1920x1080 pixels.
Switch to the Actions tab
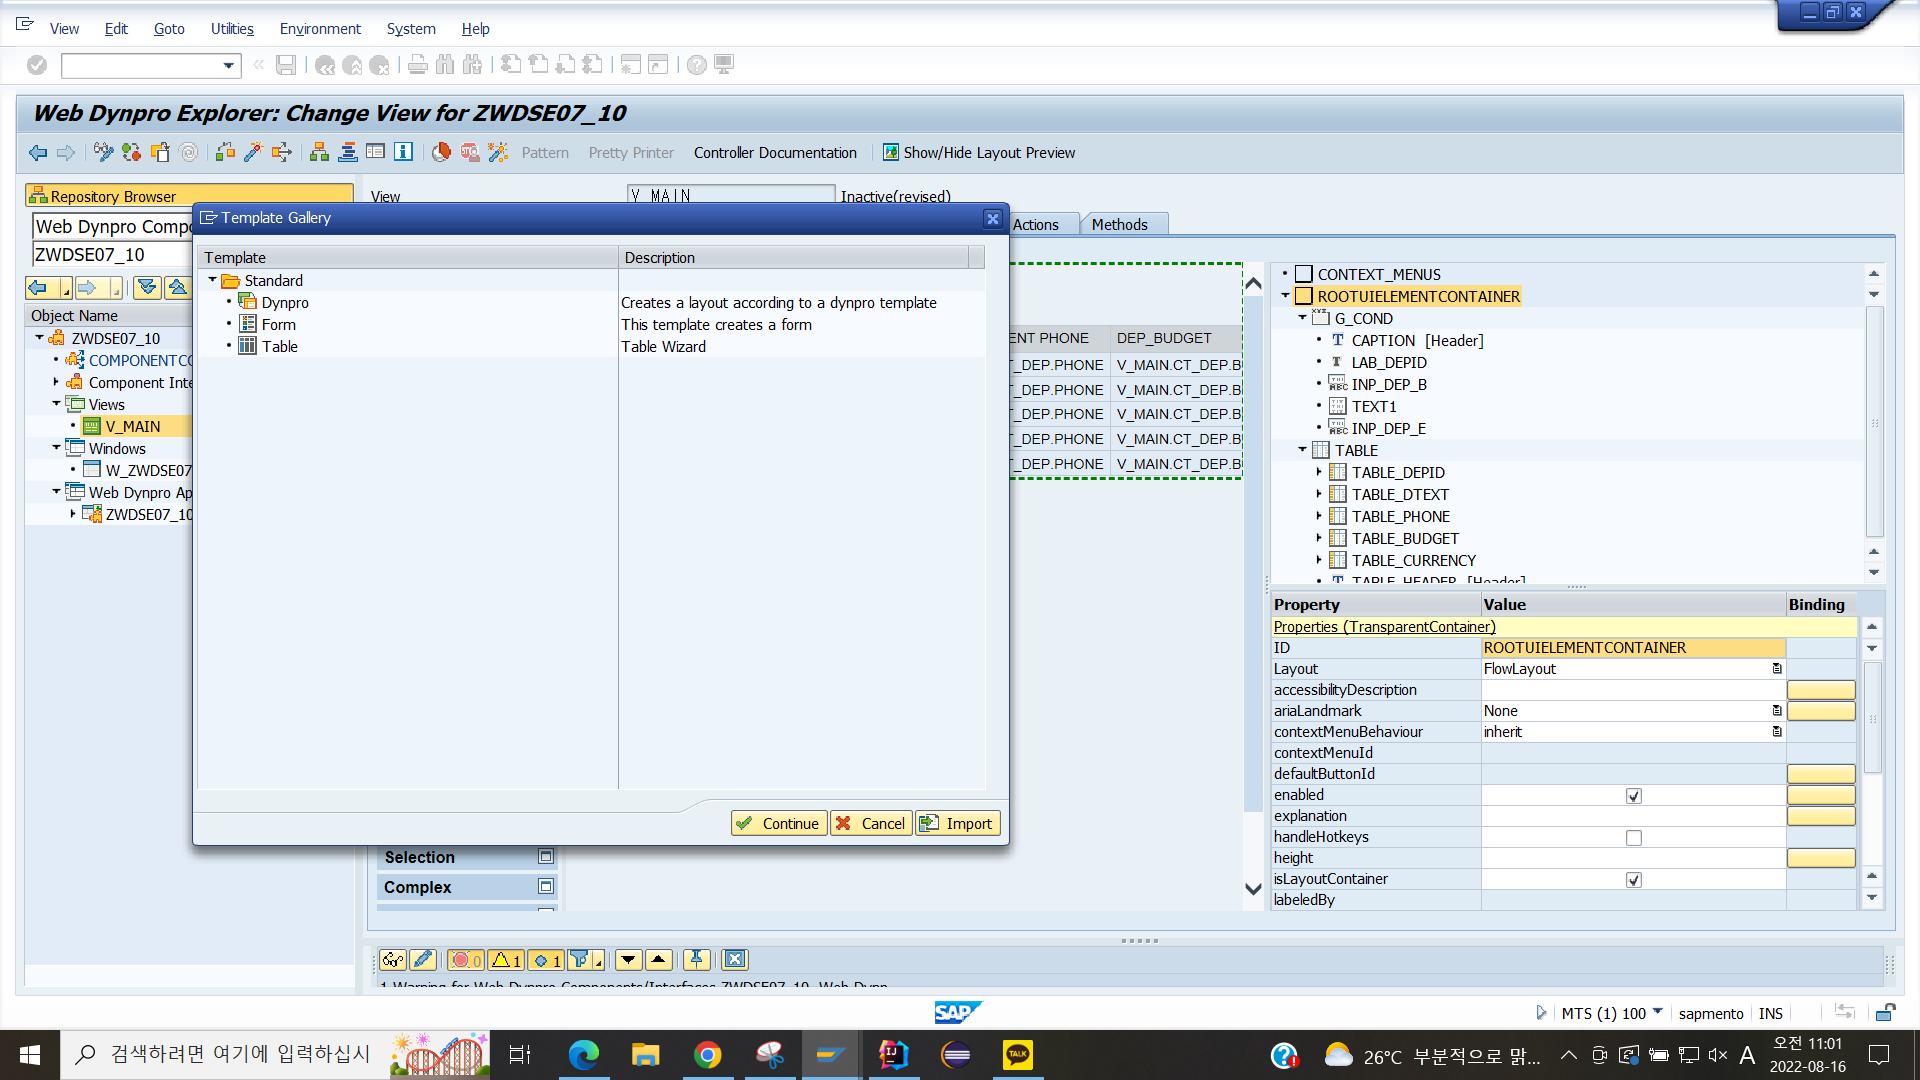1035,225
